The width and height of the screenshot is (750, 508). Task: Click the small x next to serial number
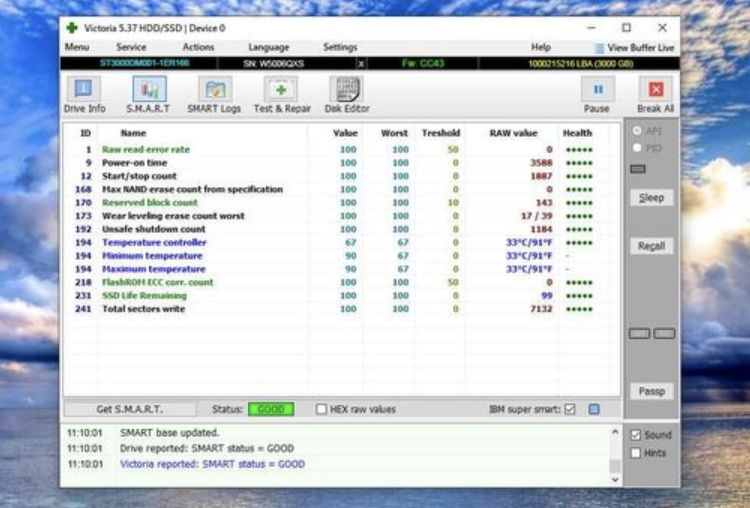coord(361,64)
